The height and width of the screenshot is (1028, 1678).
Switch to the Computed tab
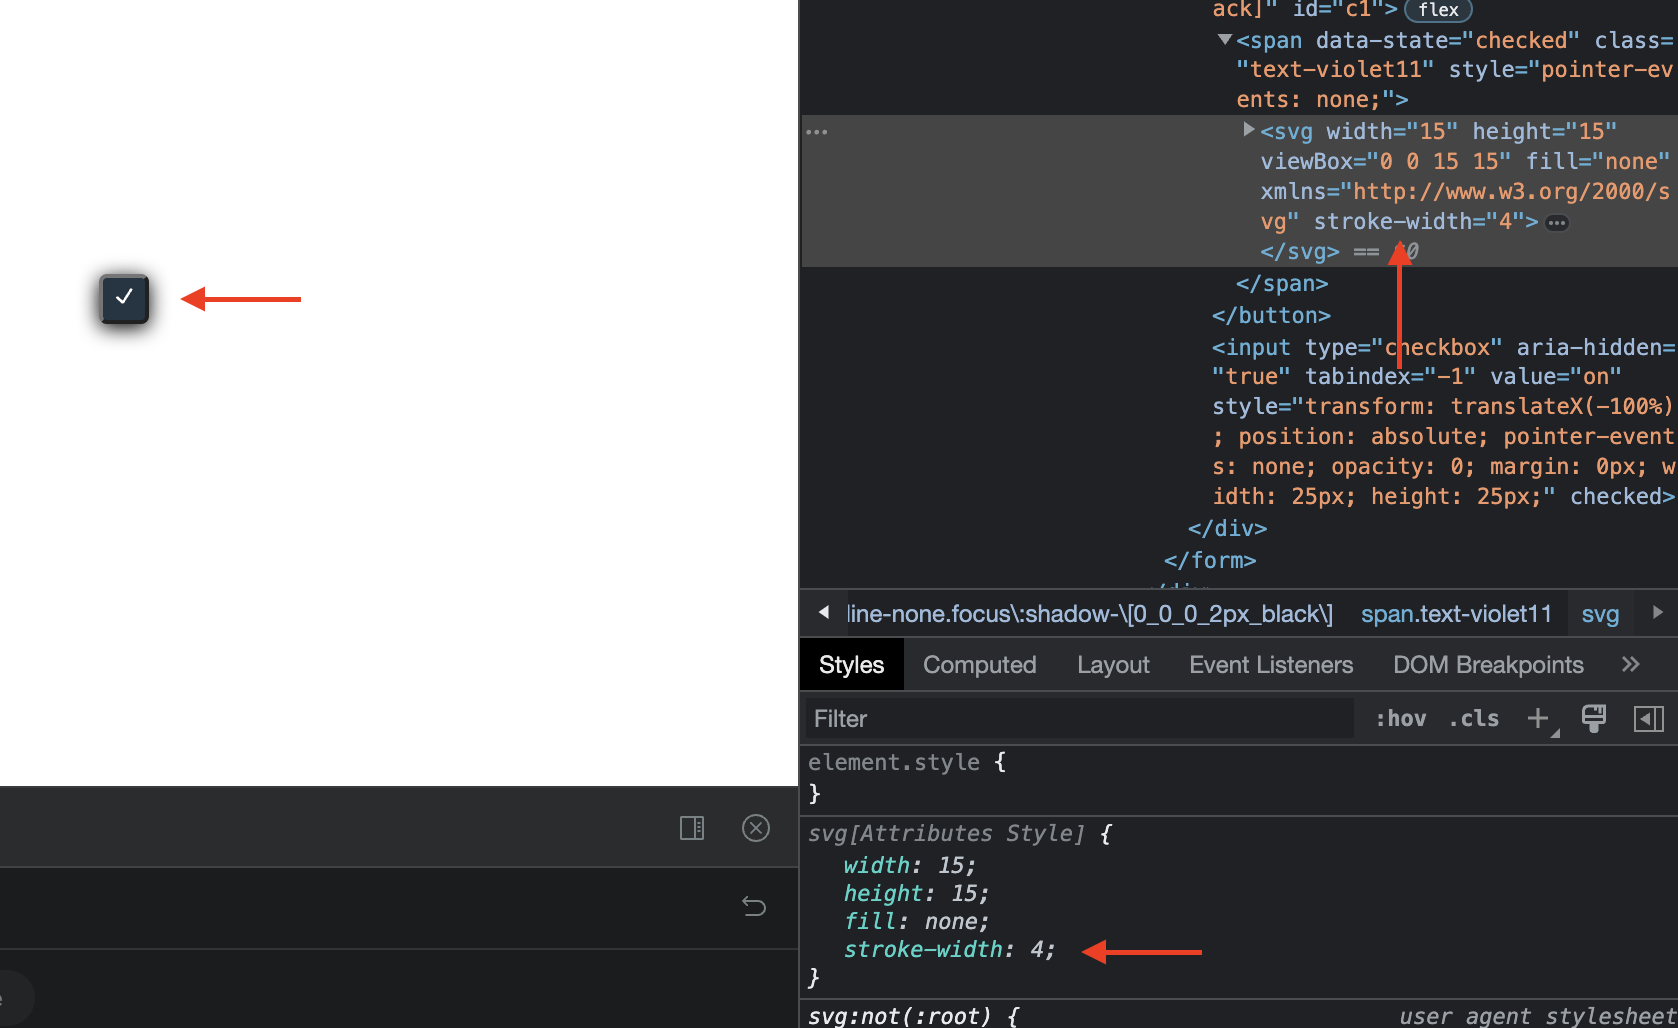(x=979, y=664)
